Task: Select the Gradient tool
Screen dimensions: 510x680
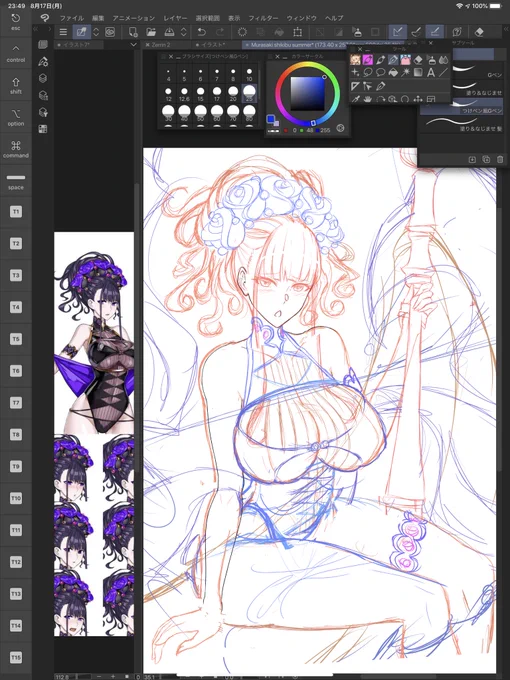Action: pos(418,72)
